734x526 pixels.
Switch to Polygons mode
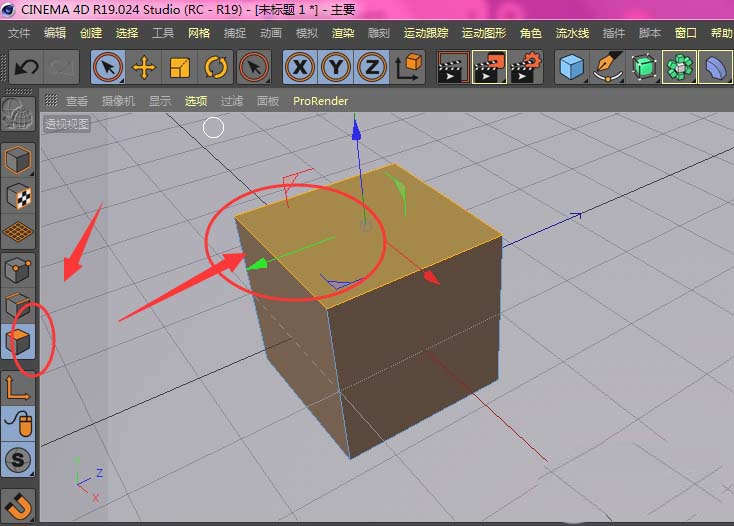(x=18, y=342)
